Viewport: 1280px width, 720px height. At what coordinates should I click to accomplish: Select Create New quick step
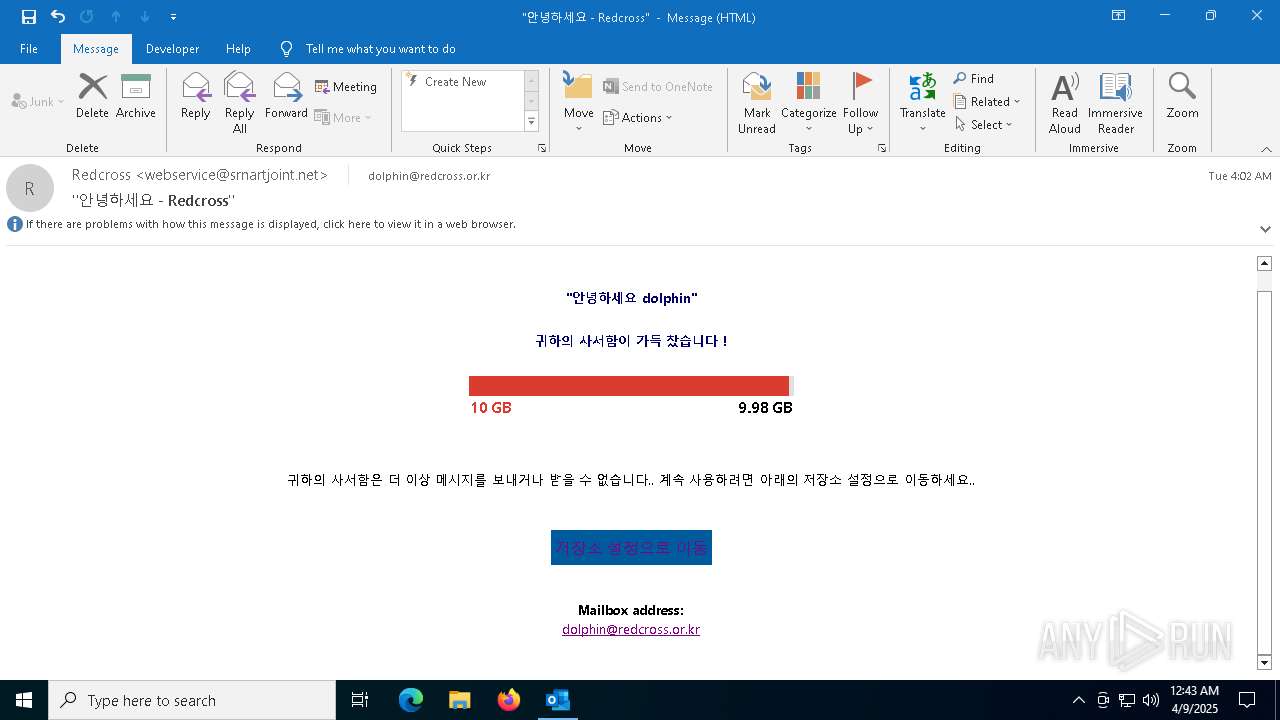coord(463,82)
